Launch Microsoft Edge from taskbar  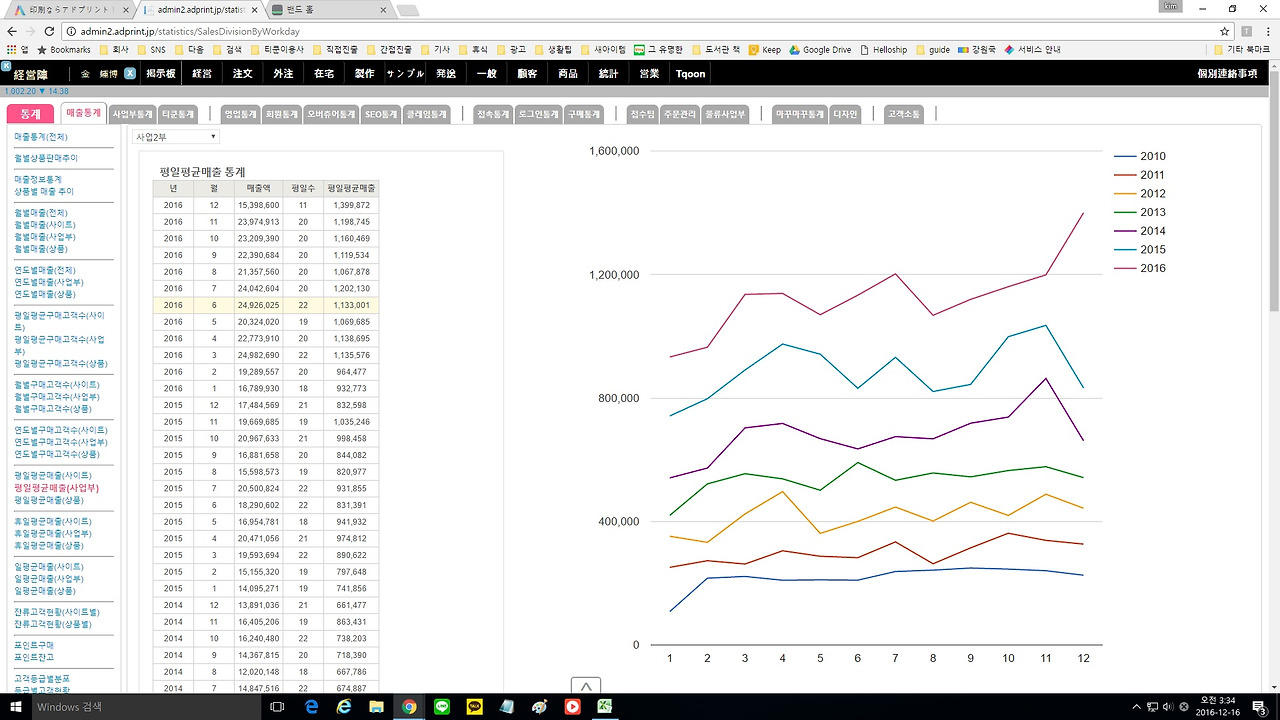tap(311, 707)
